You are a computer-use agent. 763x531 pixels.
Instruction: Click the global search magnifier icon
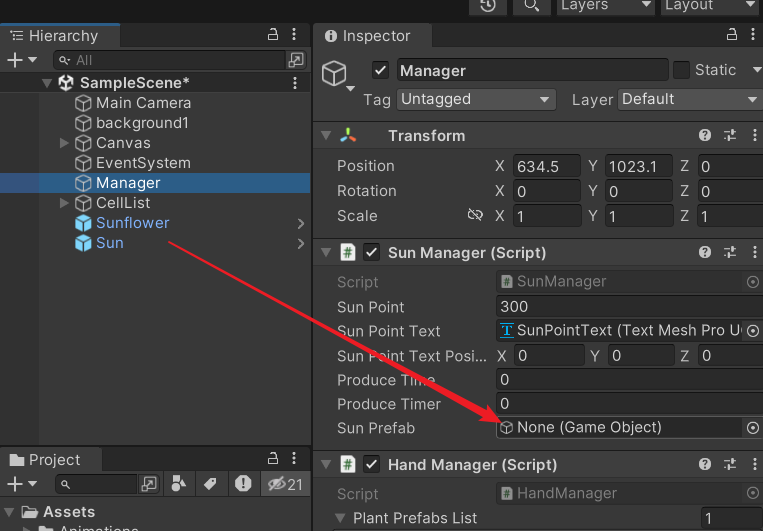click(x=530, y=6)
